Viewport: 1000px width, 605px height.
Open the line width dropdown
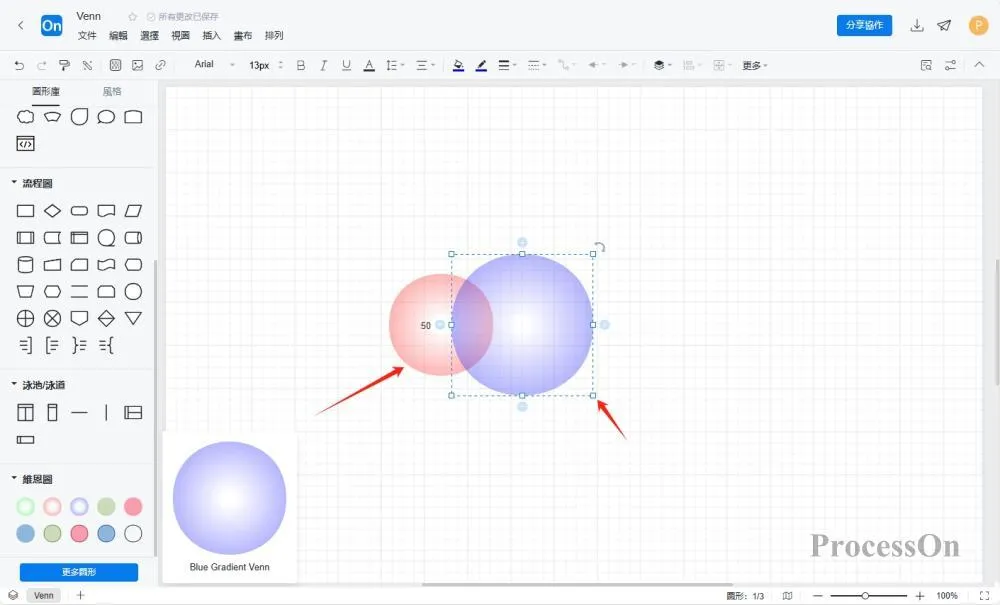[507, 65]
